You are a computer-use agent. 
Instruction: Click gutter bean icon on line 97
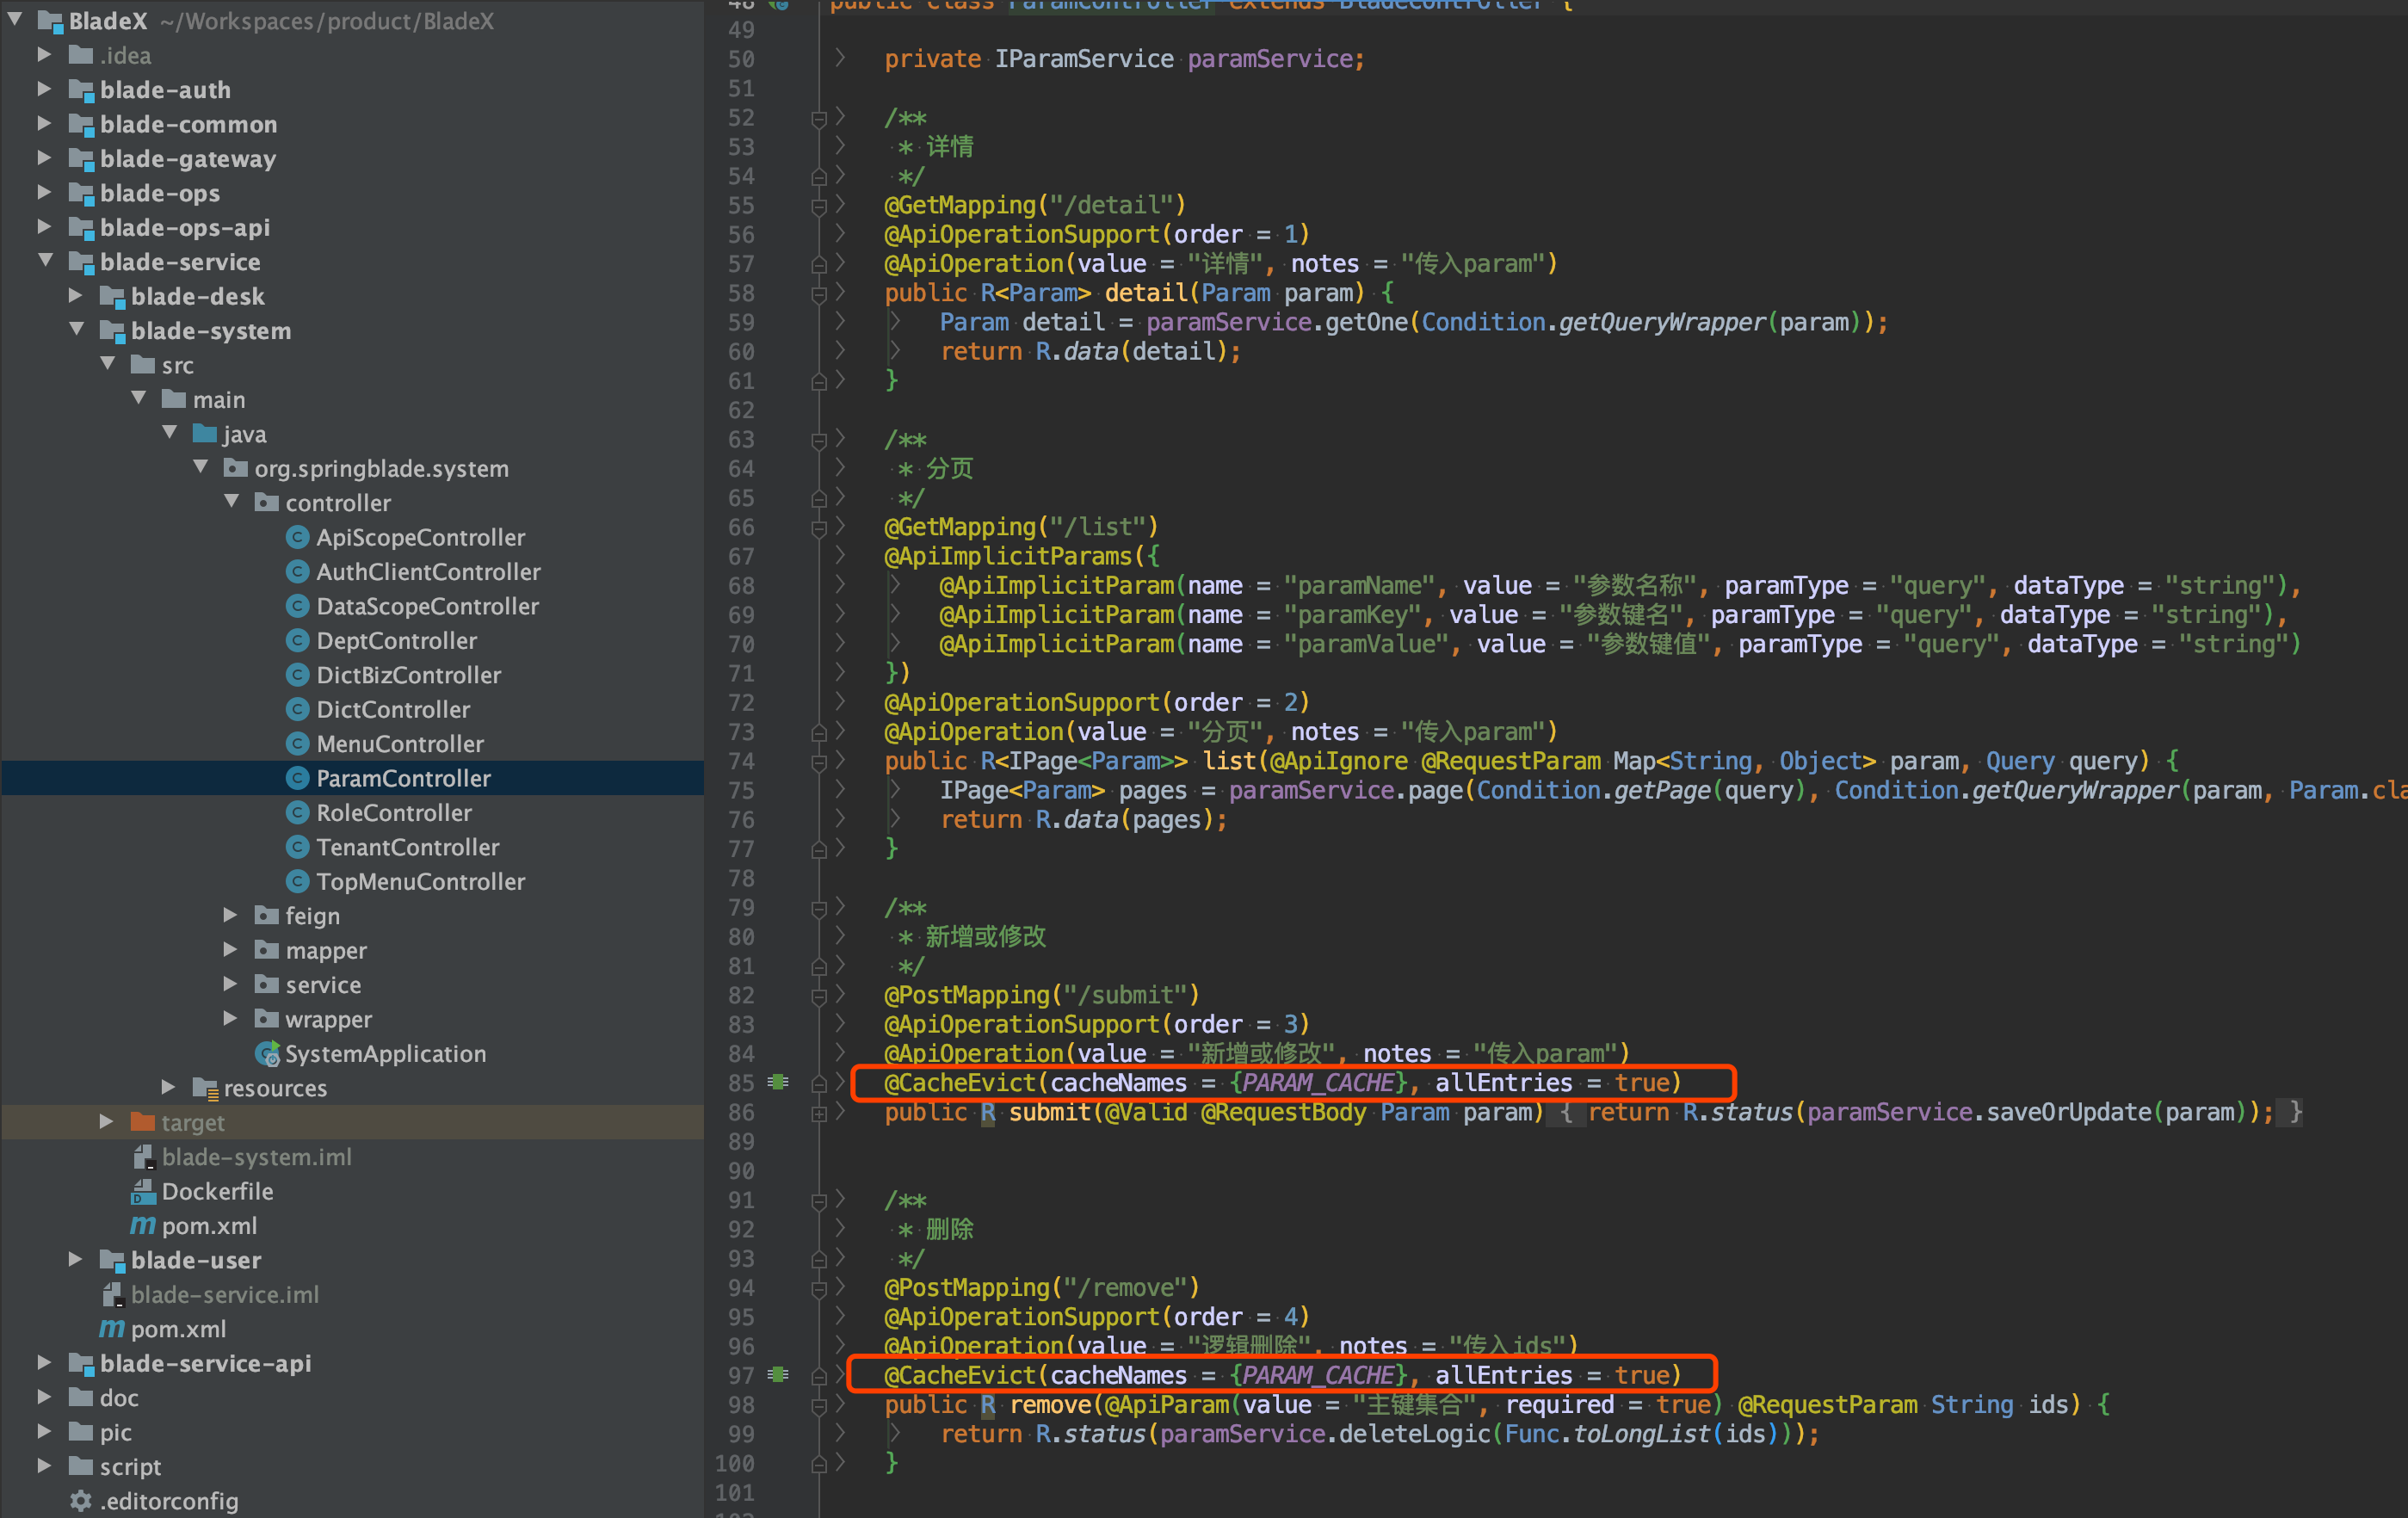point(778,1375)
